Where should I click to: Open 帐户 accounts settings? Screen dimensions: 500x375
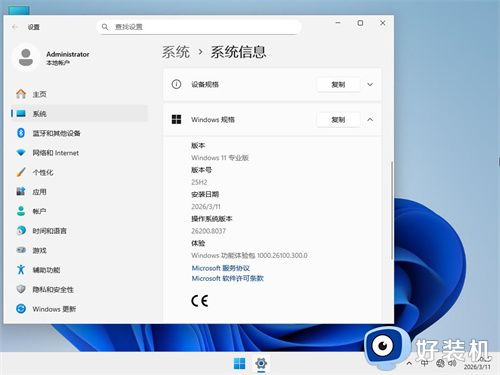(79, 211)
